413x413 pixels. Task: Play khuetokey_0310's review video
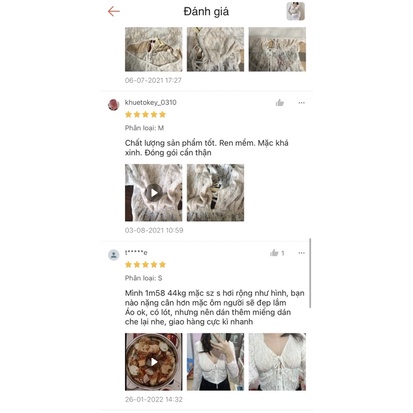click(x=154, y=193)
